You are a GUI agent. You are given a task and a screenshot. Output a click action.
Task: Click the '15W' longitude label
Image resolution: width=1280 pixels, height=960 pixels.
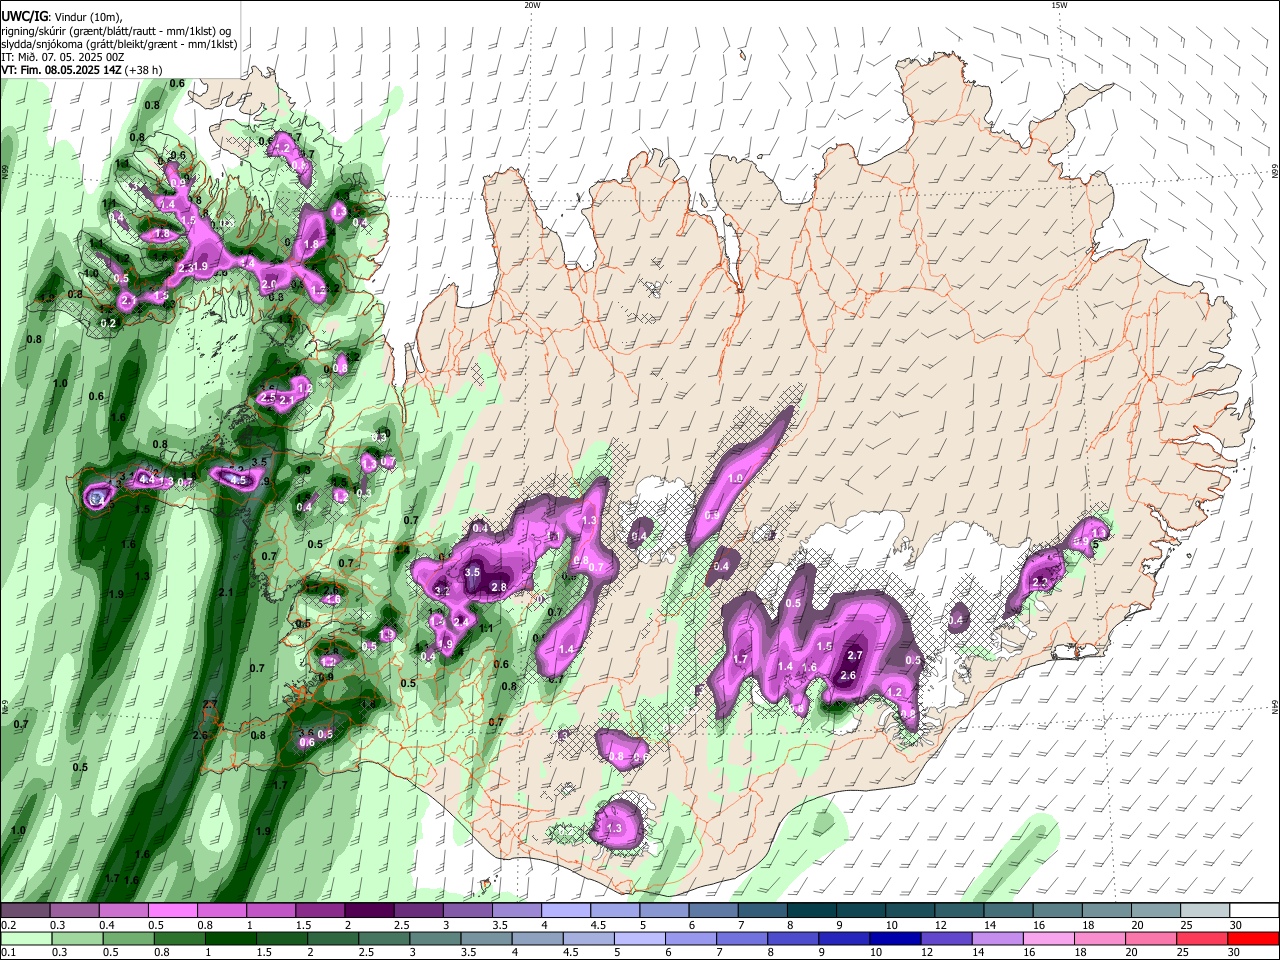pyautogui.click(x=1059, y=5)
